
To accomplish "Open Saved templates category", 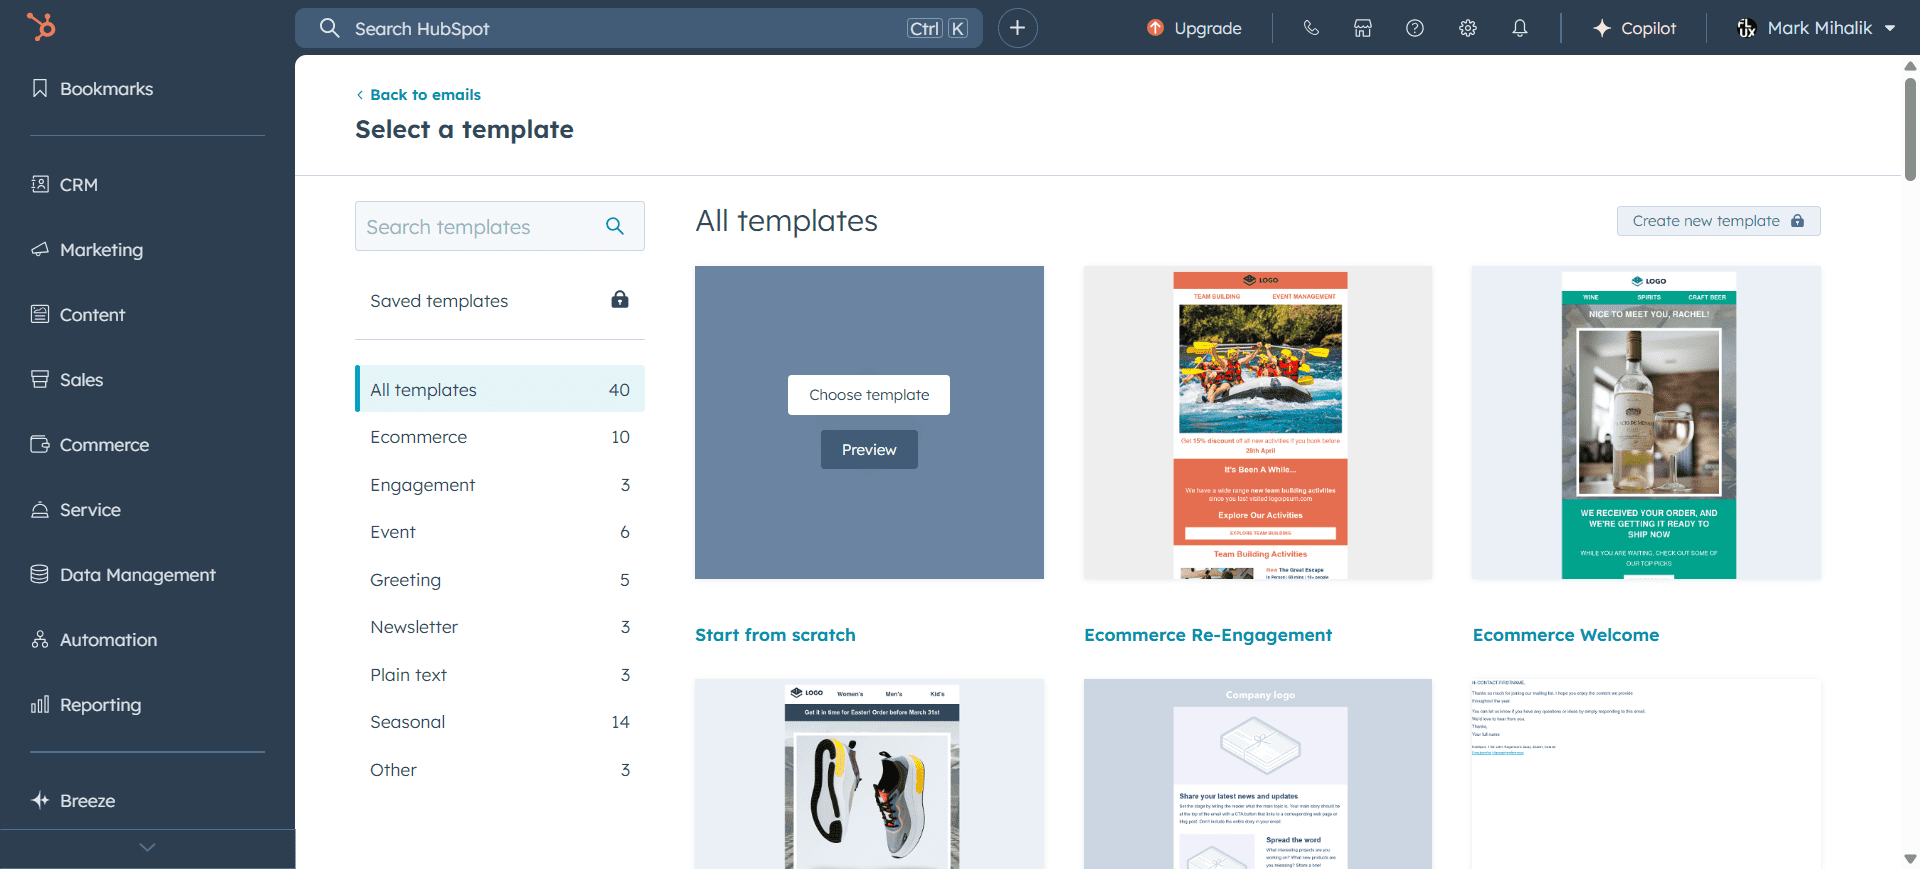I will point(499,301).
